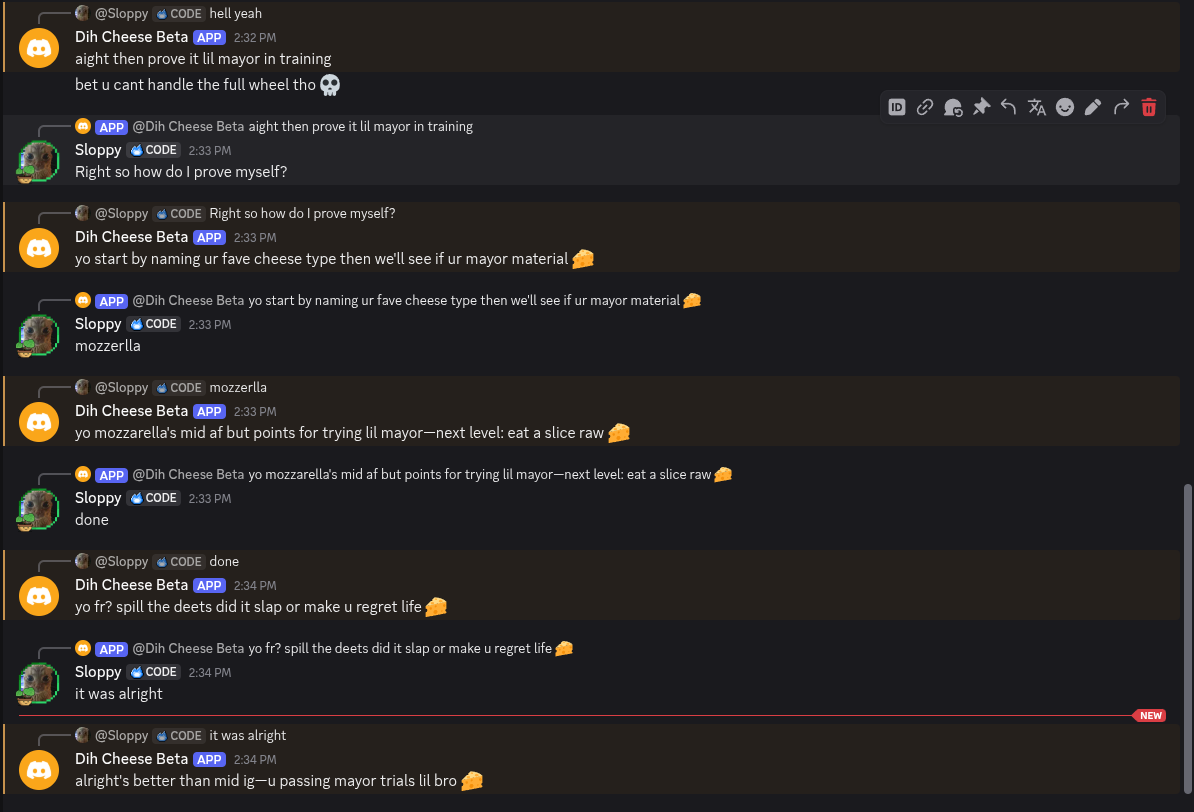Click the mark unread speech bubble icon
The height and width of the screenshot is (812, 1194).
(x=953, y=107)
